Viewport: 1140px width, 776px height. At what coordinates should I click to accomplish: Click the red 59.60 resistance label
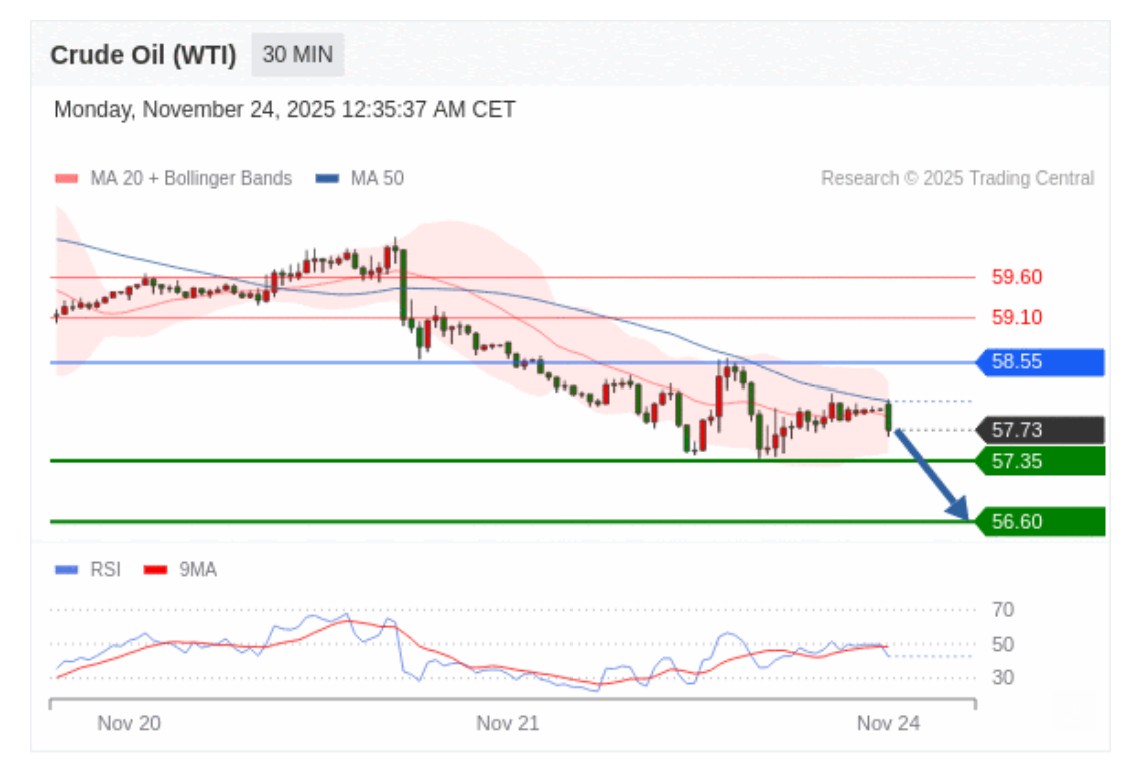(1016, 277)
